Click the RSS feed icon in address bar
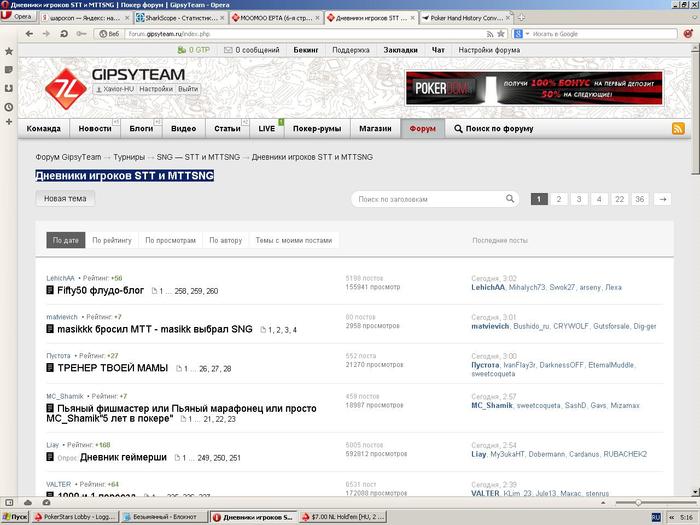The image size is (700, 525). click(490, 34)
